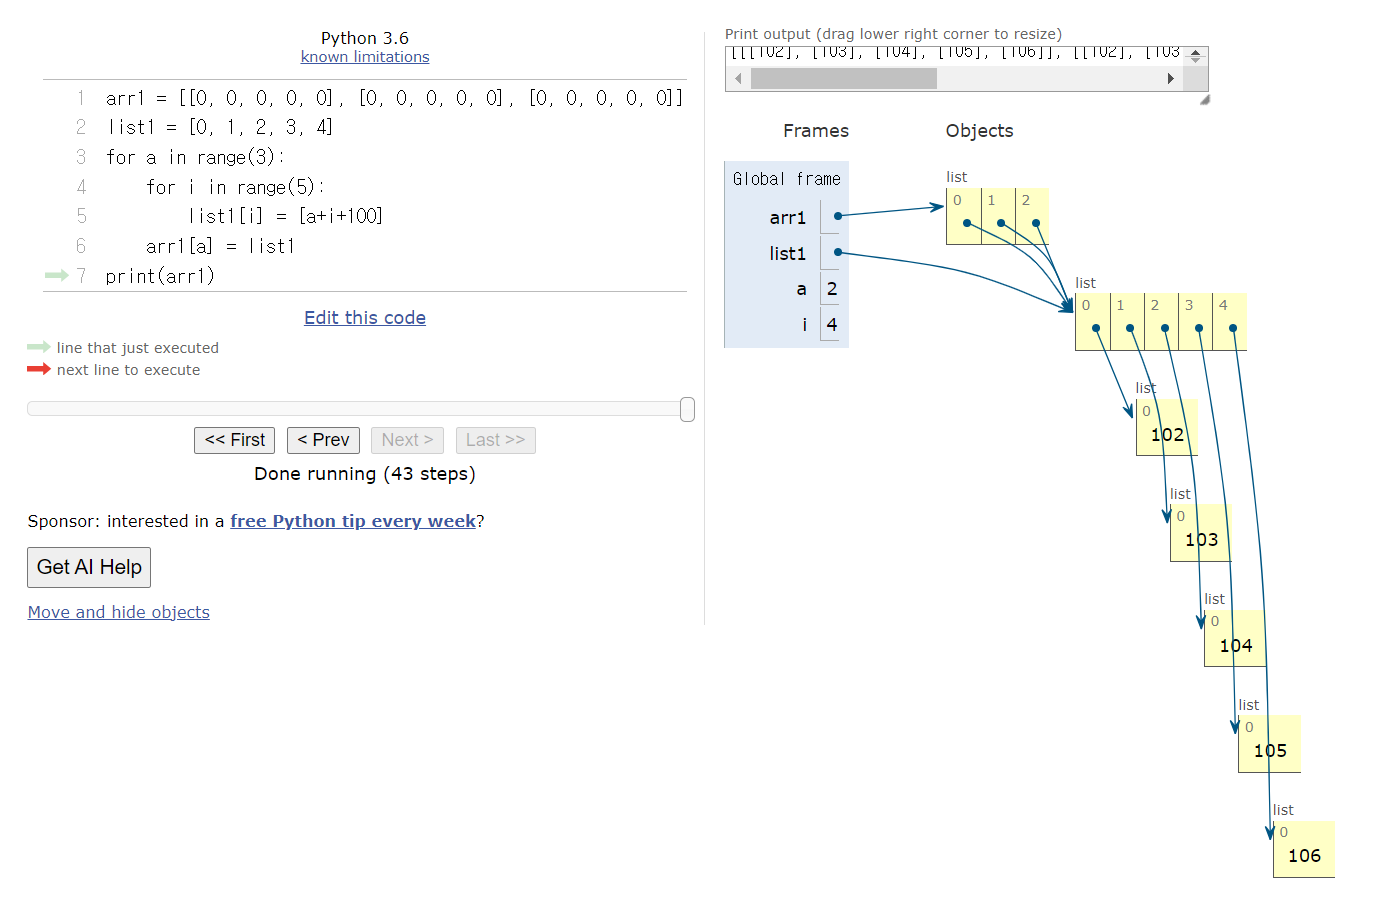Click the green arrow beside line 7

coord(57,275)
